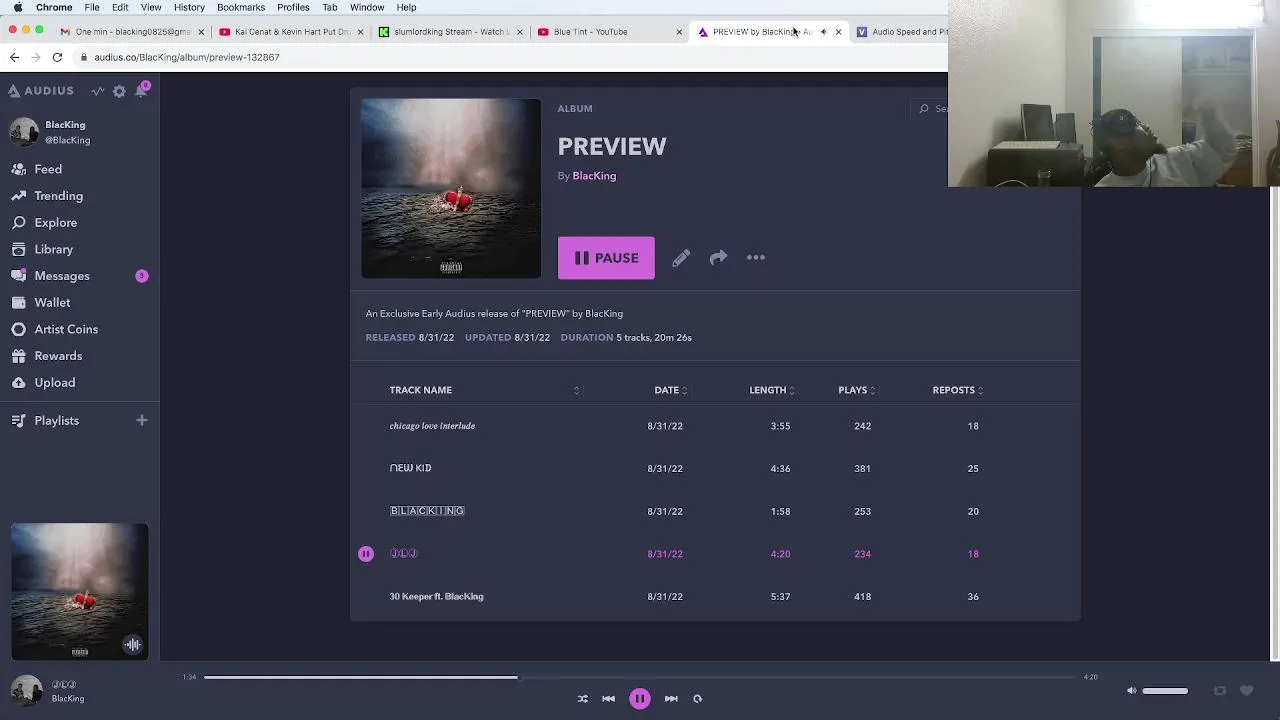Skip to previous track
The width and height of the screenshot is (1280, 720).
608,699
